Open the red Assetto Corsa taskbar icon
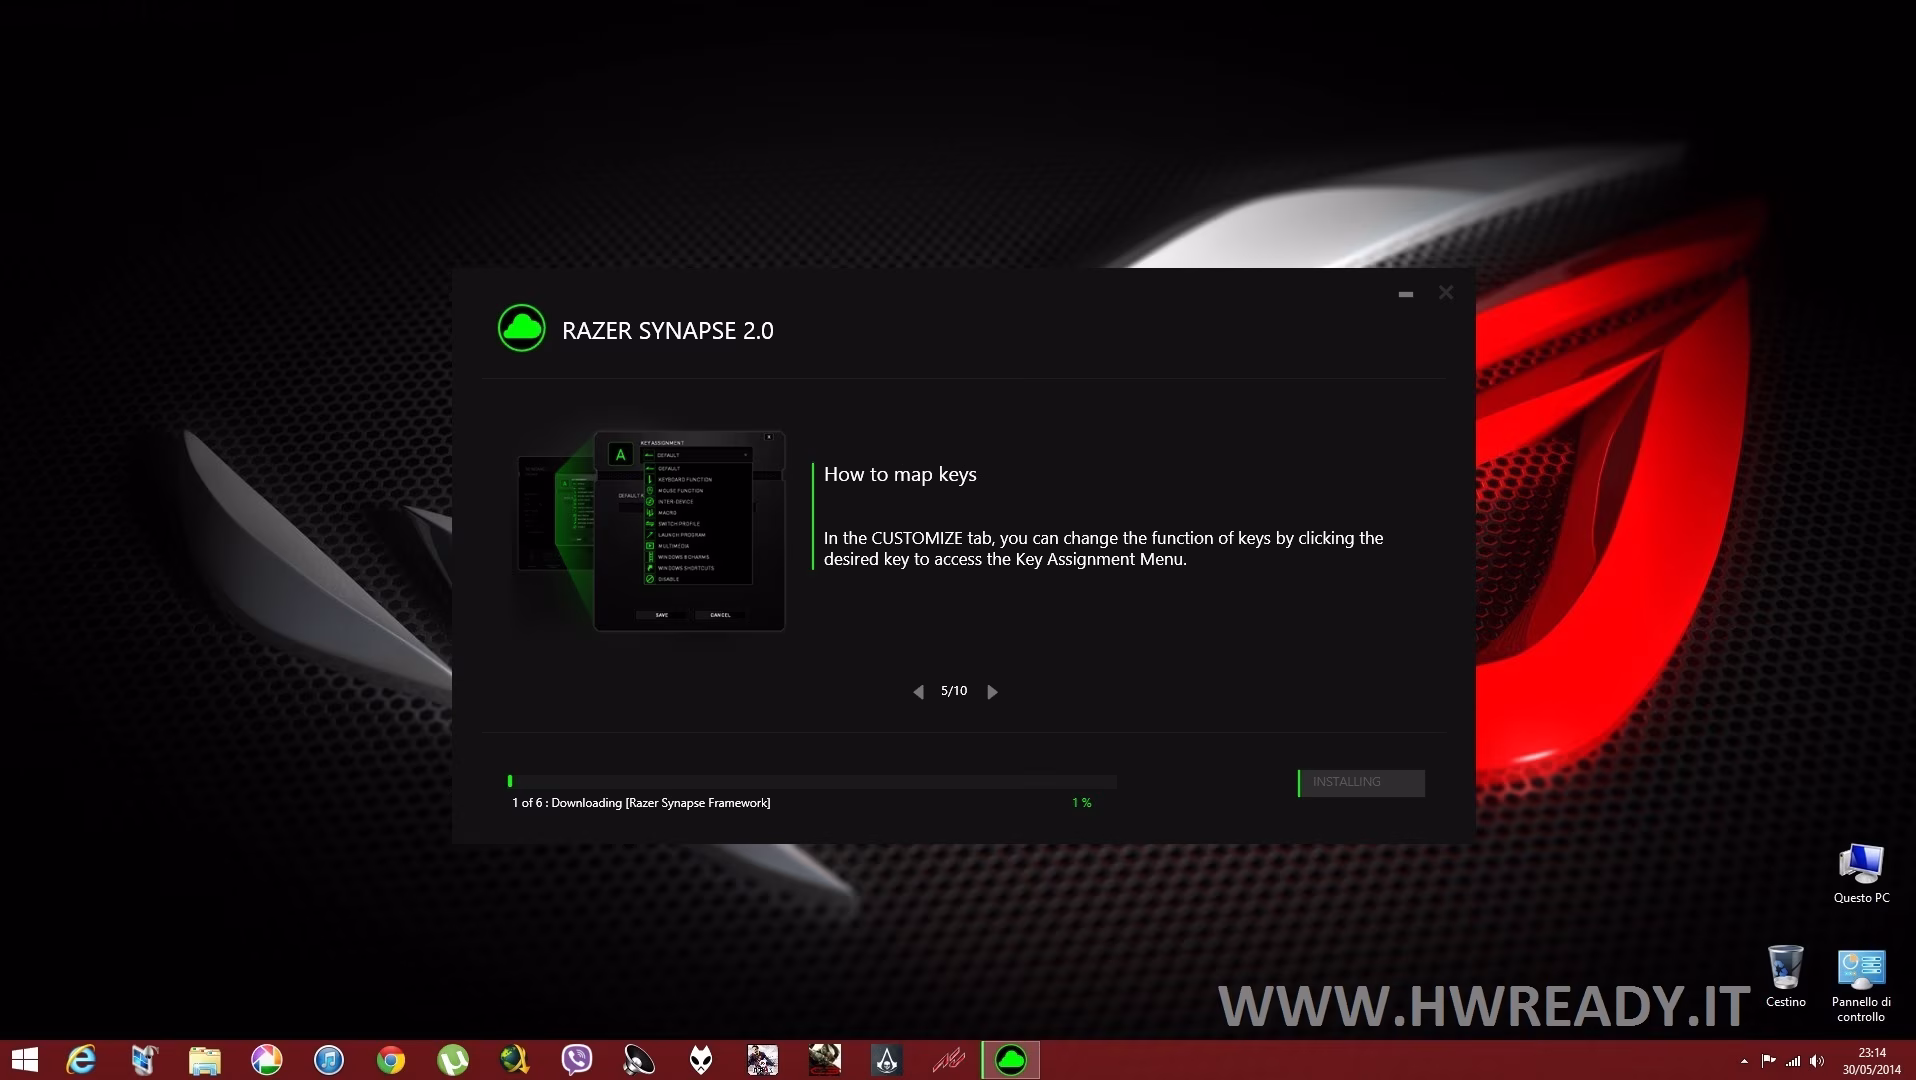Image resolution: width=1916 pixels, height=1080 pixels. click(949, 1060)
